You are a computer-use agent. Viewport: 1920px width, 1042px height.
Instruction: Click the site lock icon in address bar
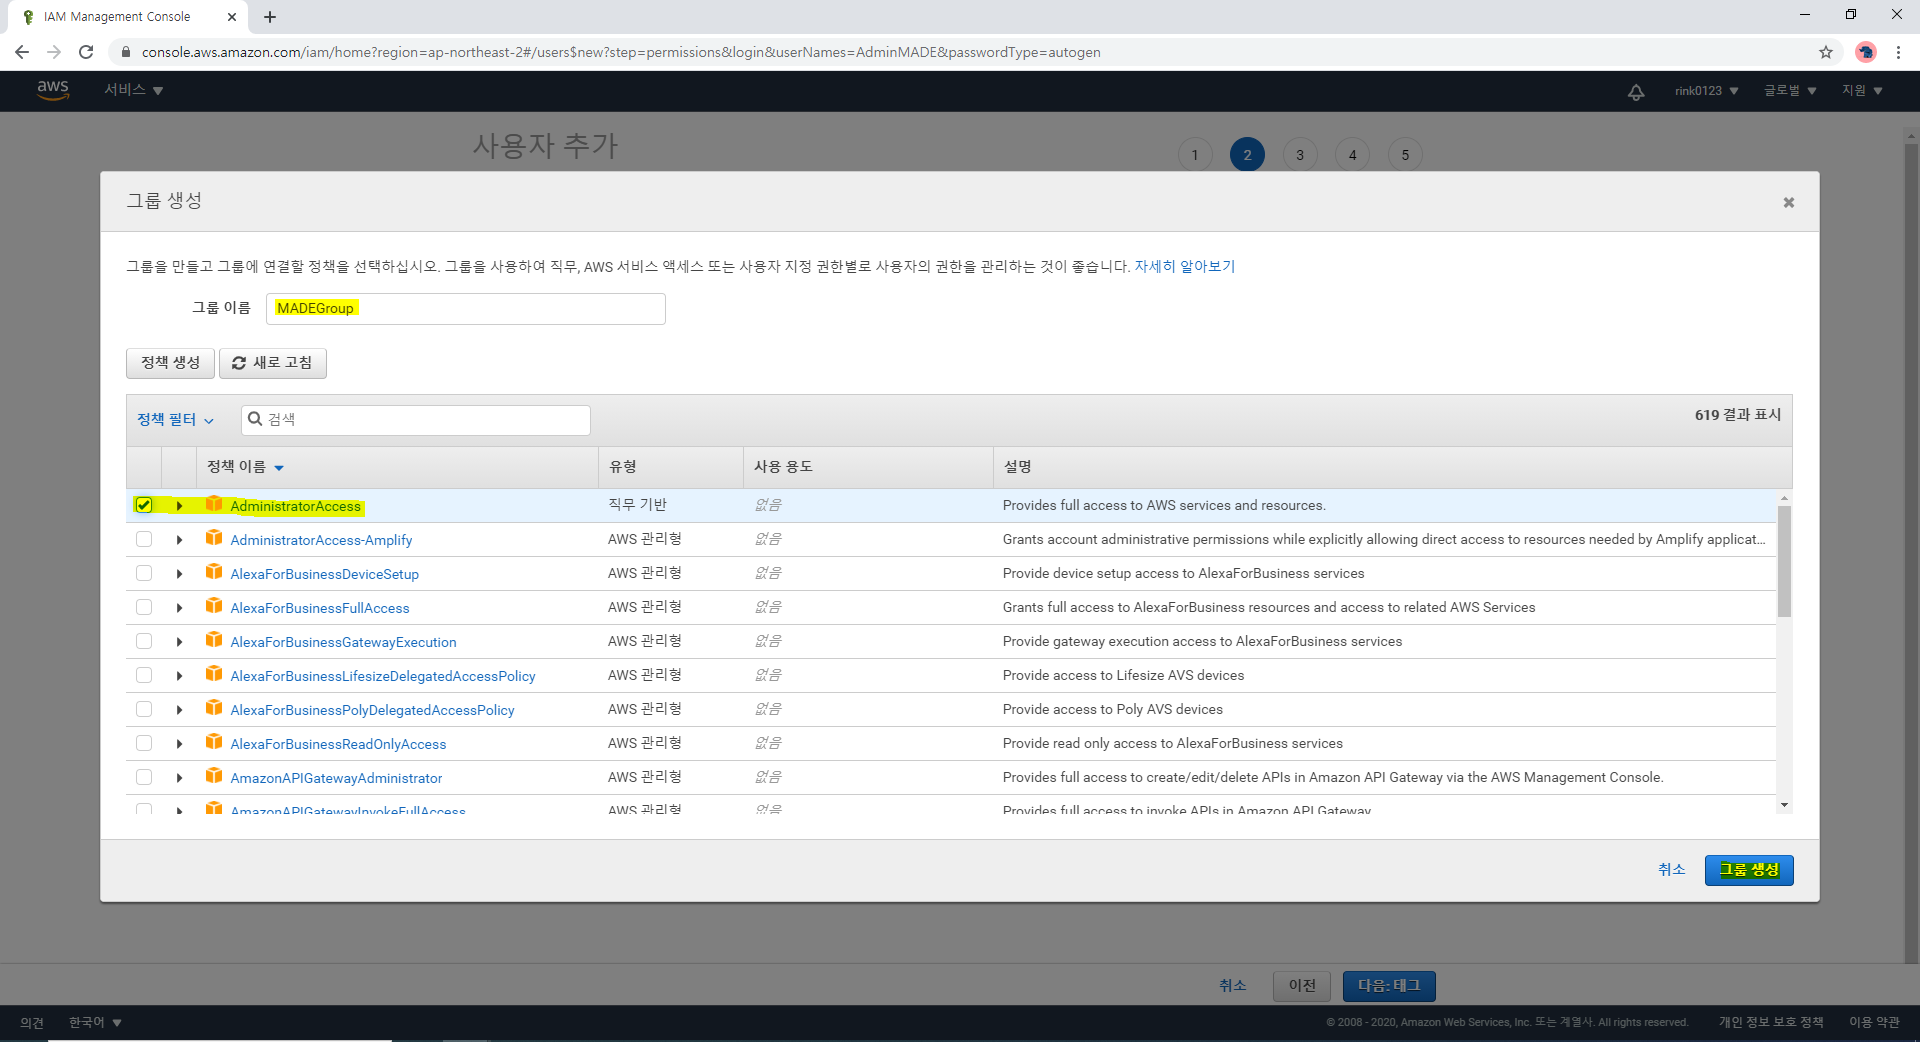point(125,52)
